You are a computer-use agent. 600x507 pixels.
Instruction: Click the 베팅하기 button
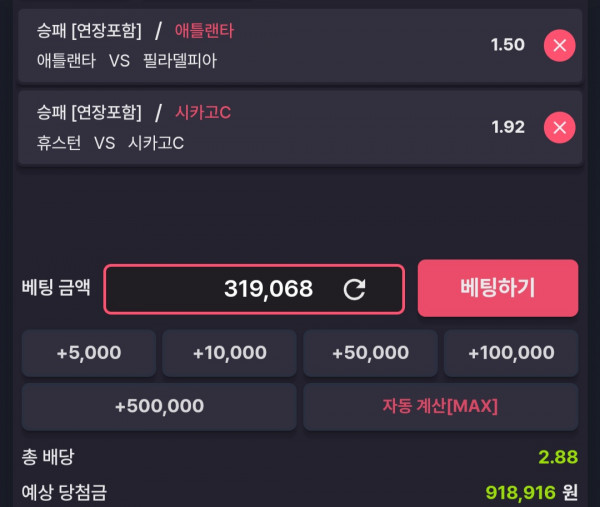[498, 288]
